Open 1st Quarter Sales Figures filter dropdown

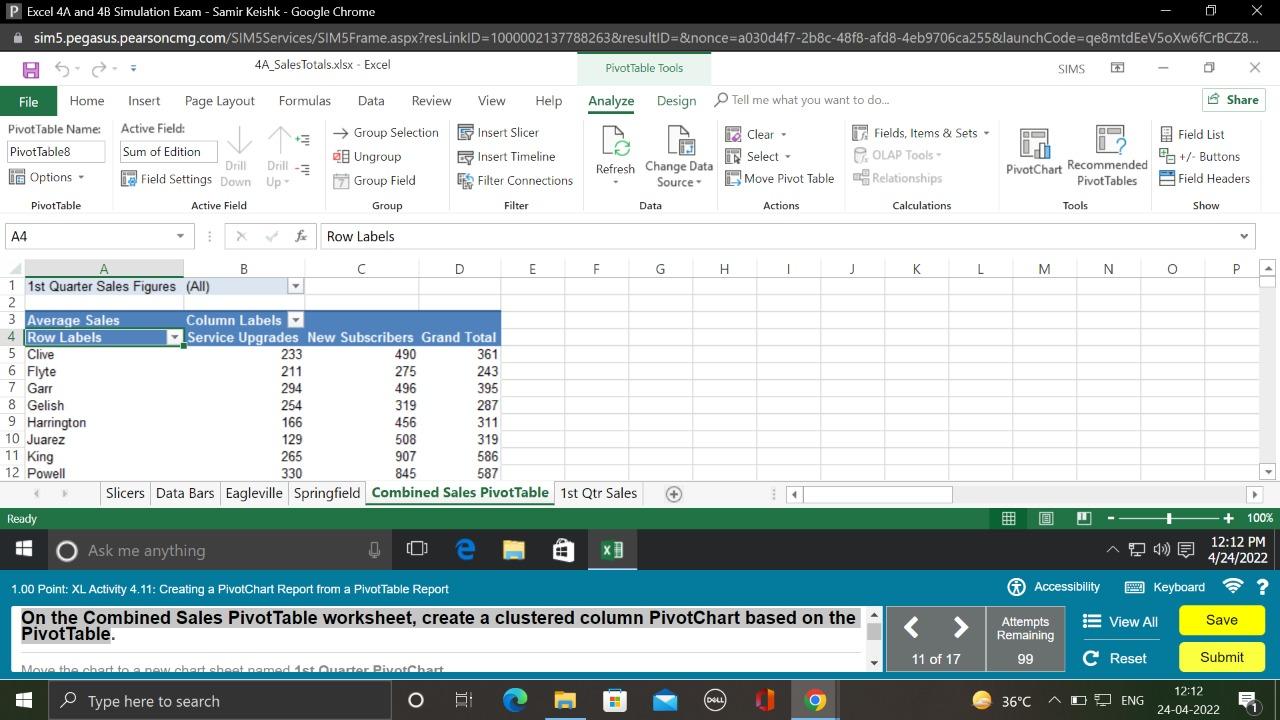pos(295,286)
